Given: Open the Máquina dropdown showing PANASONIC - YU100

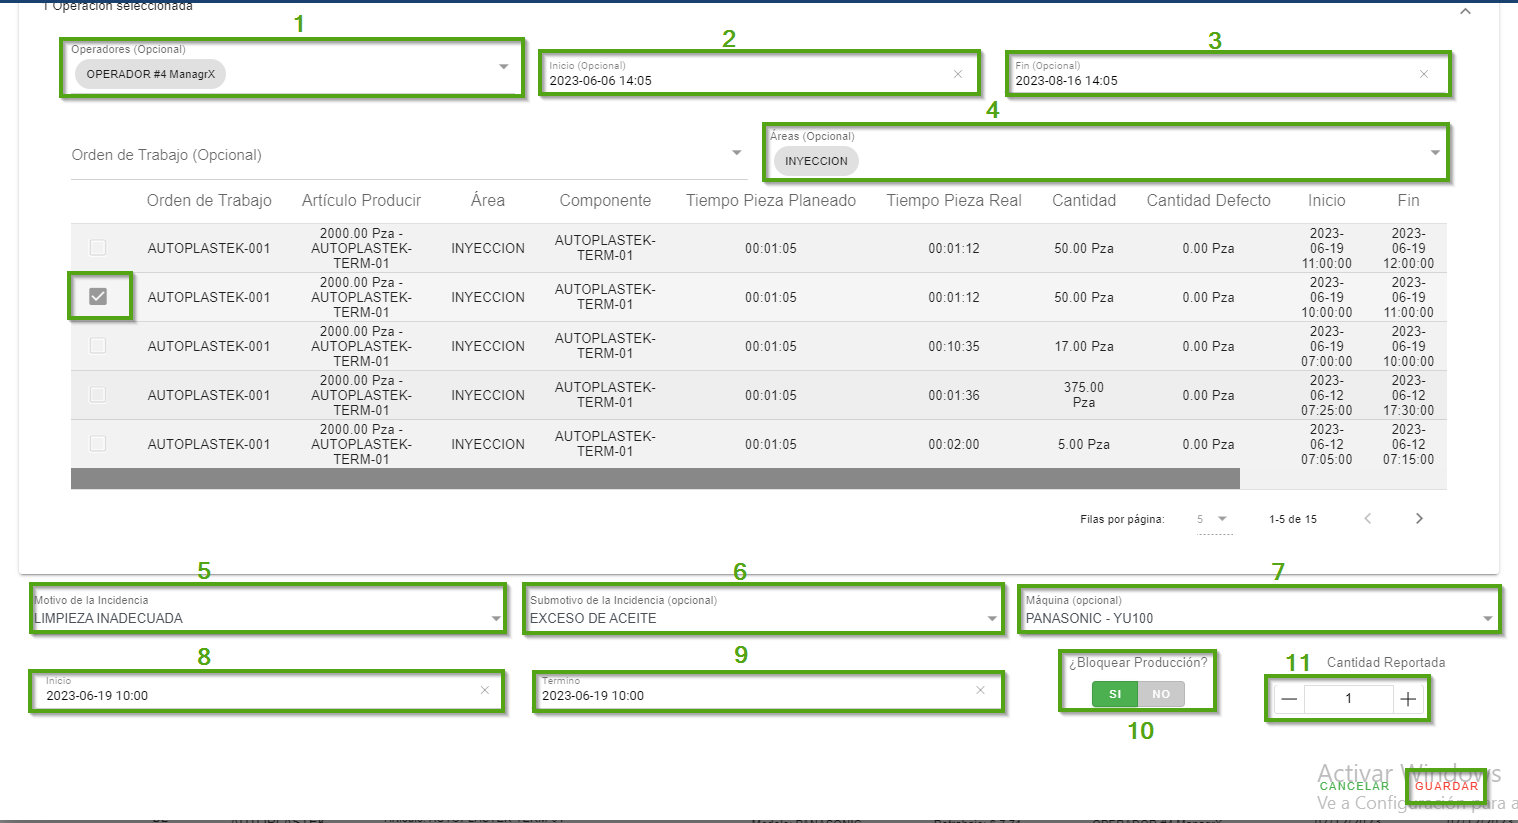Looking at the screenshot, I should coord(1487,619).
